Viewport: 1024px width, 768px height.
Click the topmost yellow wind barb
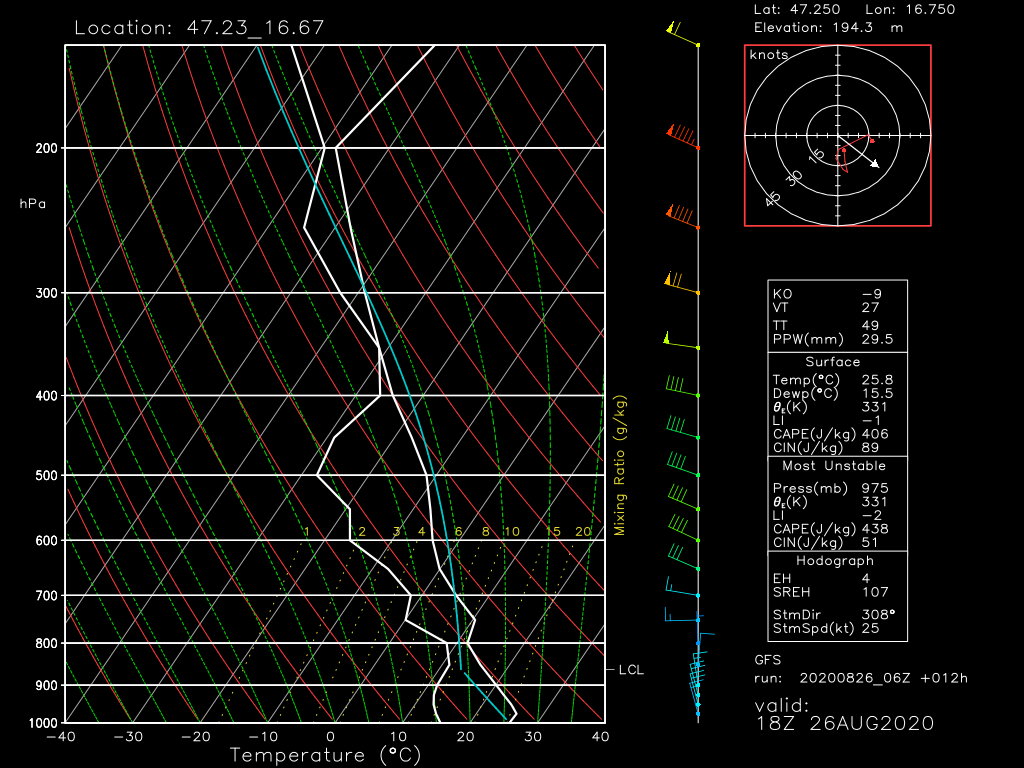681,35
